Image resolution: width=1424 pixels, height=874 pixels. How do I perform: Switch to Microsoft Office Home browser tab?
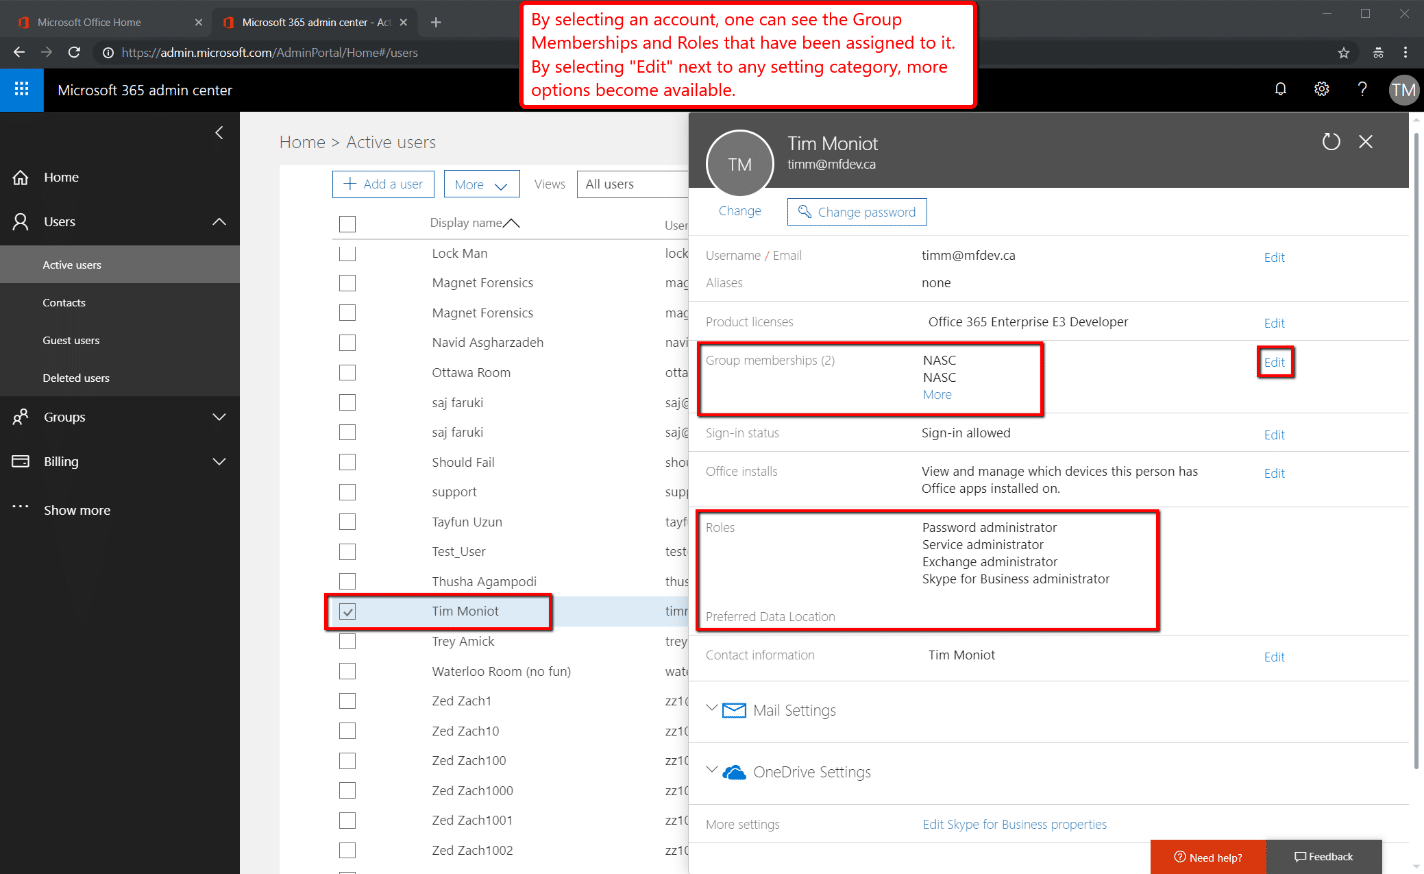point(107,22)
